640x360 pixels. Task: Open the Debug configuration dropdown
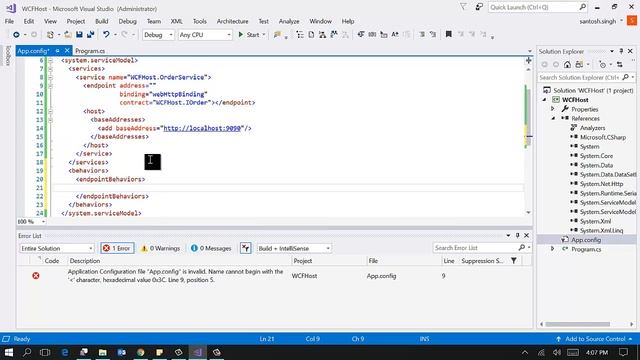158,35
